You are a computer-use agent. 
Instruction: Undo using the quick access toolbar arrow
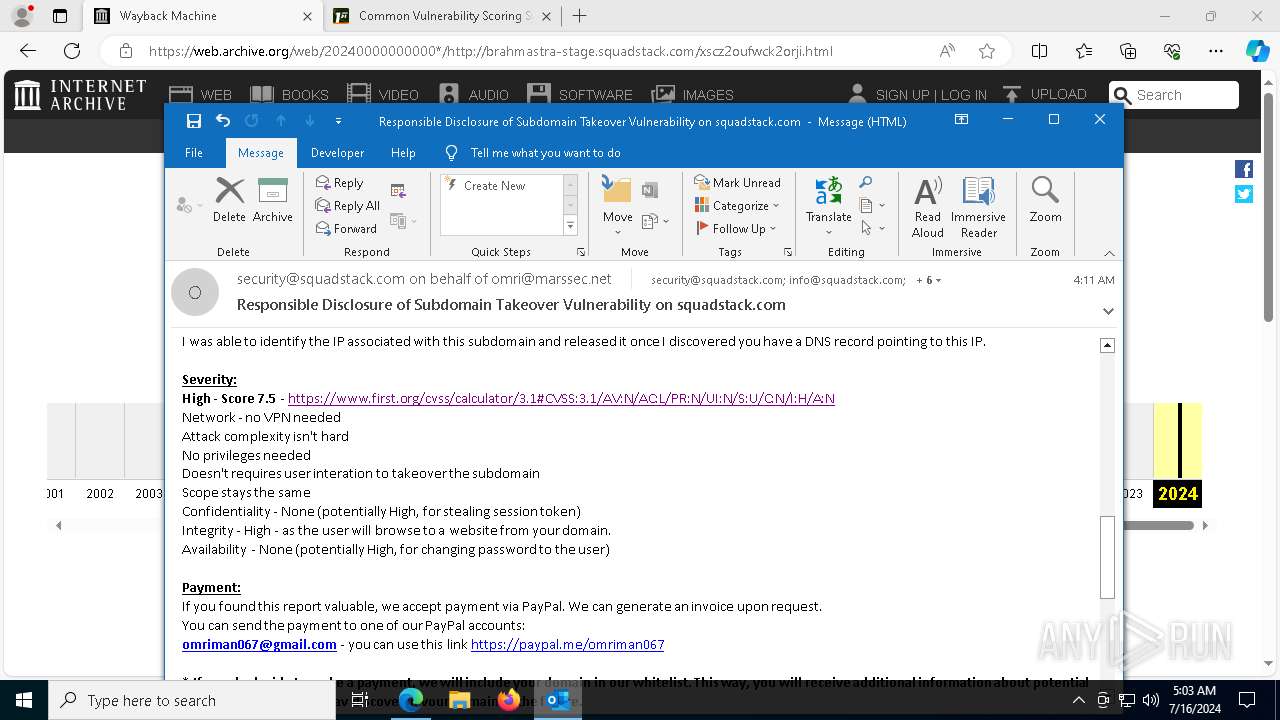pos(223,121)
